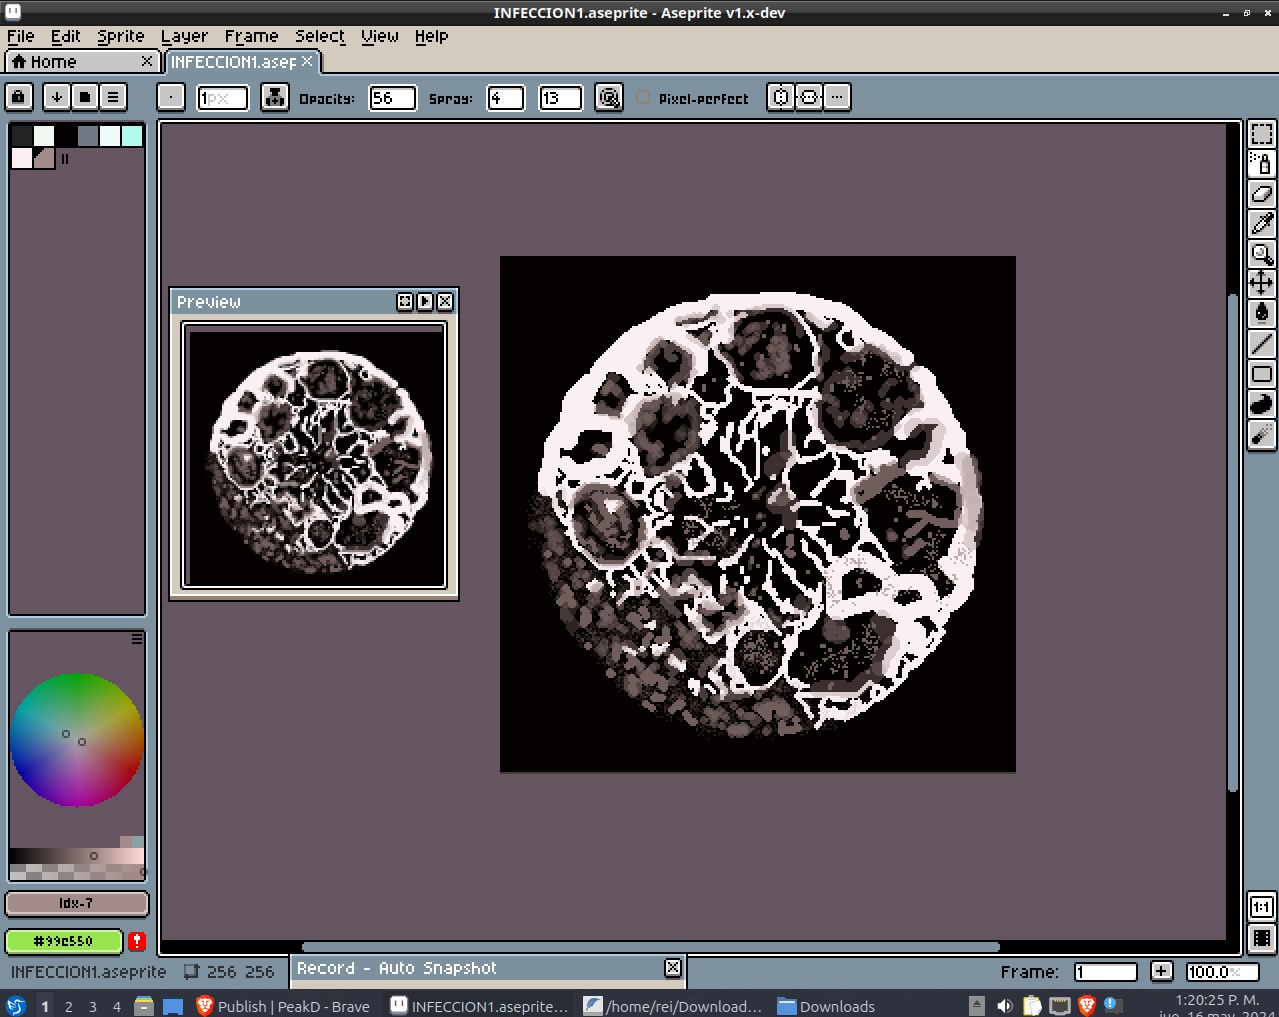Open the Help menu
Viewport: 1279px width, 1017px height.
tap(432, 36)
